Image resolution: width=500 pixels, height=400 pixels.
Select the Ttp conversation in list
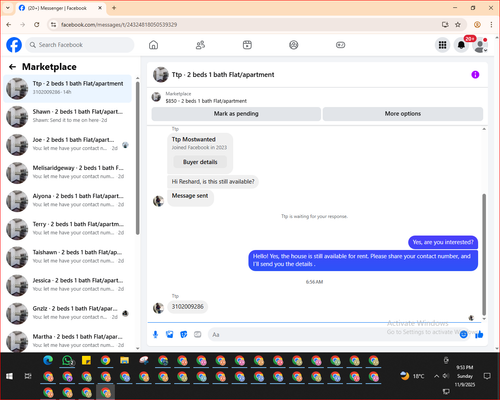pos(68,89)
